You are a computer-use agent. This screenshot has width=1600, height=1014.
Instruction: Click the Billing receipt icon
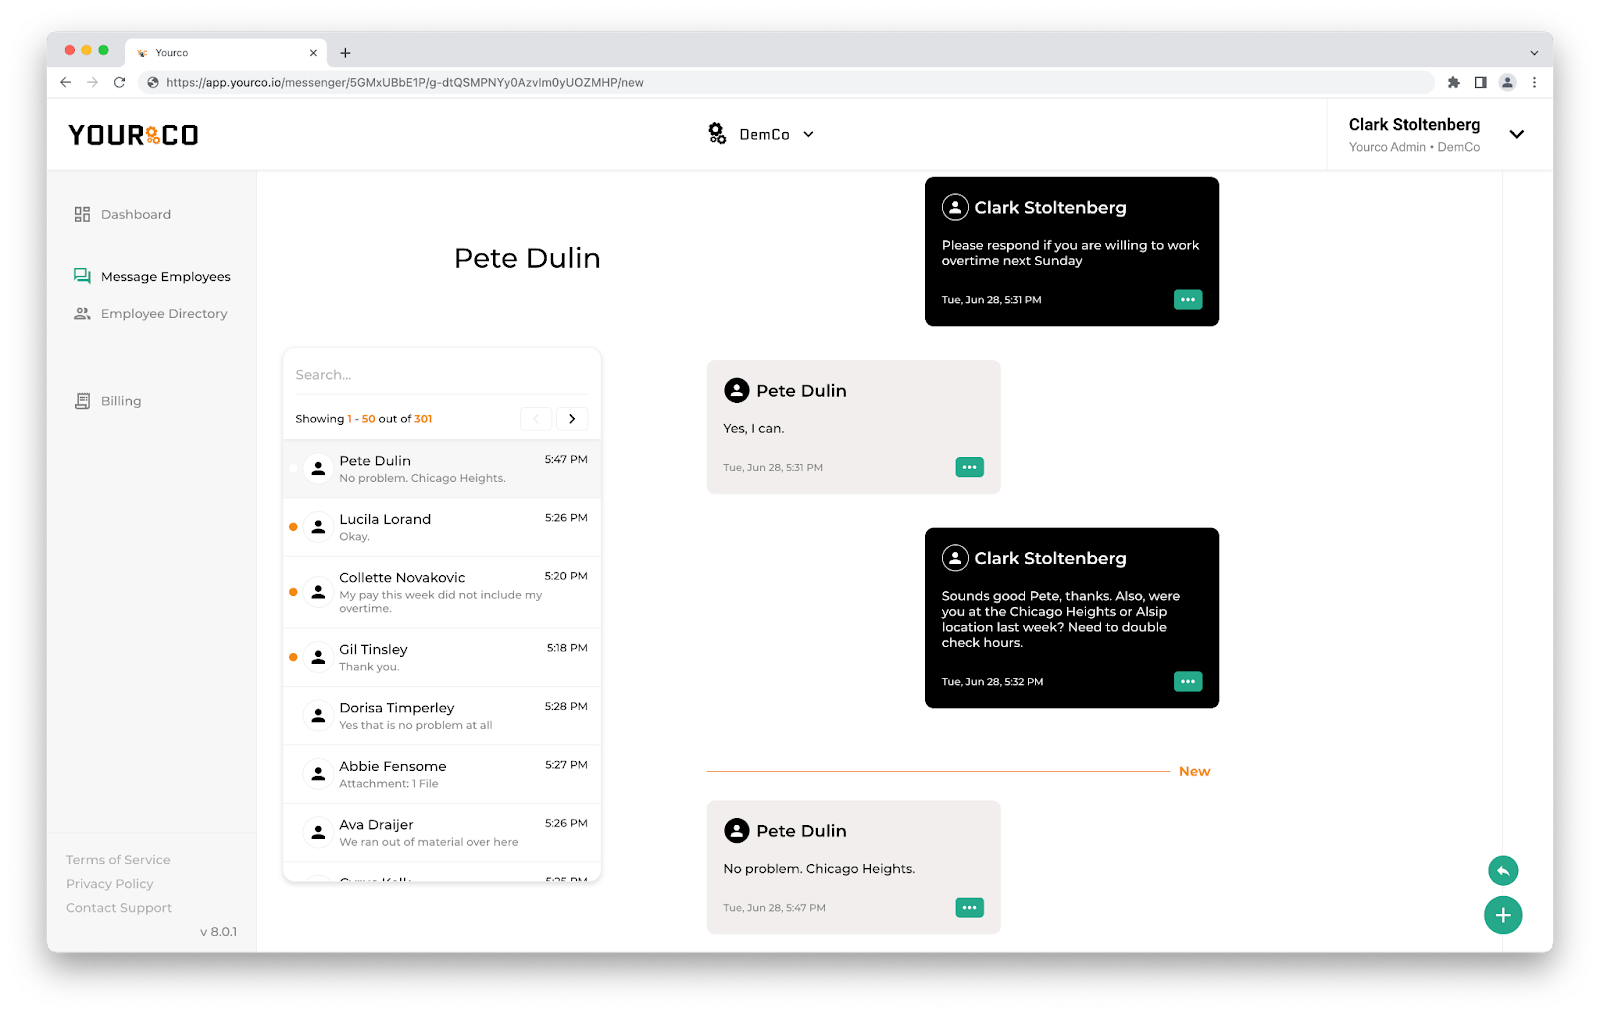point(82,401)
